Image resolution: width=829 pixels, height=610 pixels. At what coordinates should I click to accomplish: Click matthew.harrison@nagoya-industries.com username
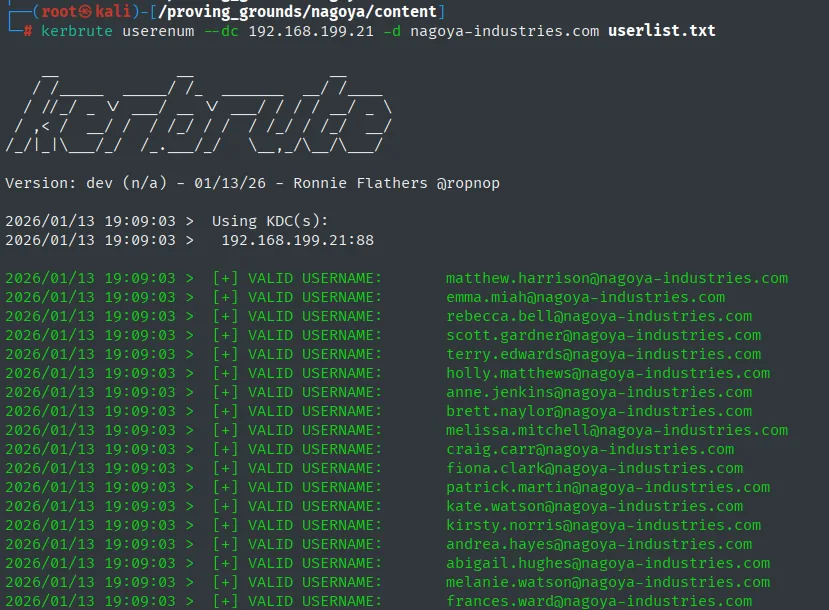tap(617, 278)
